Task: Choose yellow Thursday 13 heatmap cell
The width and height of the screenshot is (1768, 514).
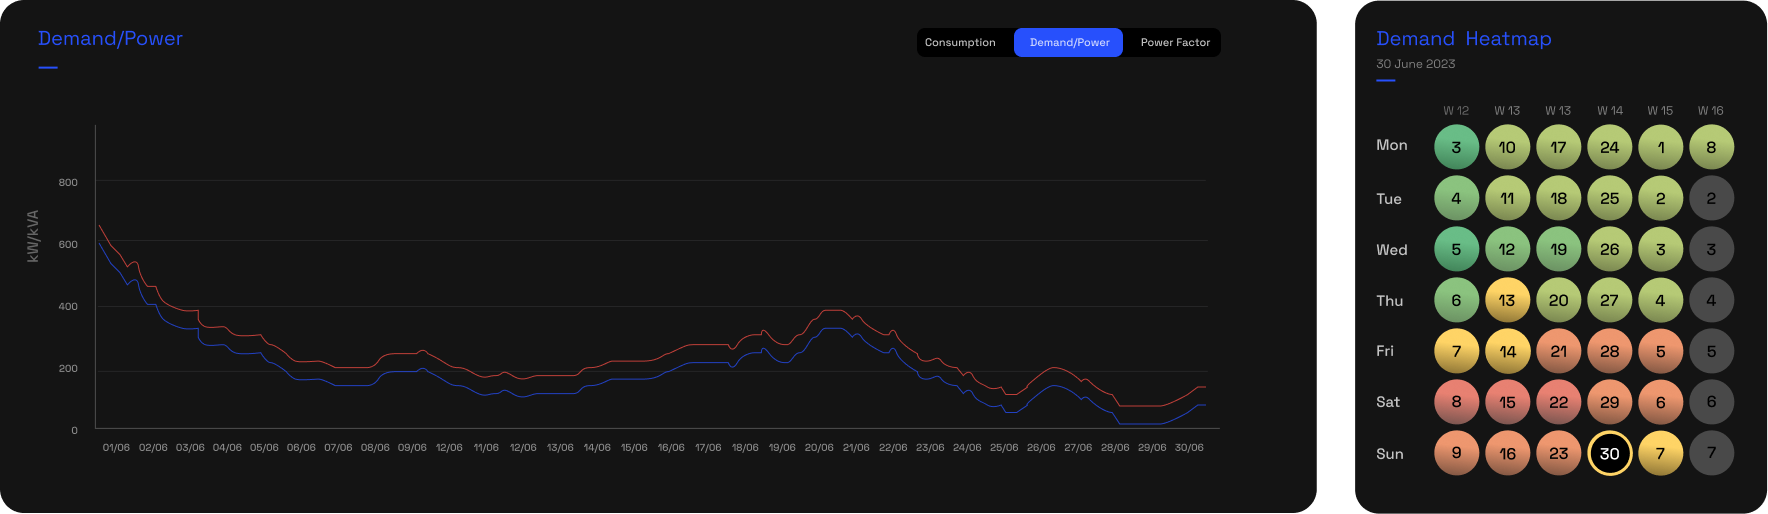Action: point(1507,300)
